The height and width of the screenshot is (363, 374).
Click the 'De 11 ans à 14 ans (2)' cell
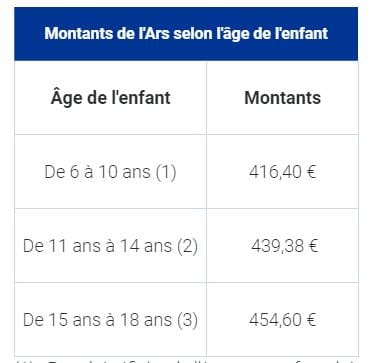(110, 246)
